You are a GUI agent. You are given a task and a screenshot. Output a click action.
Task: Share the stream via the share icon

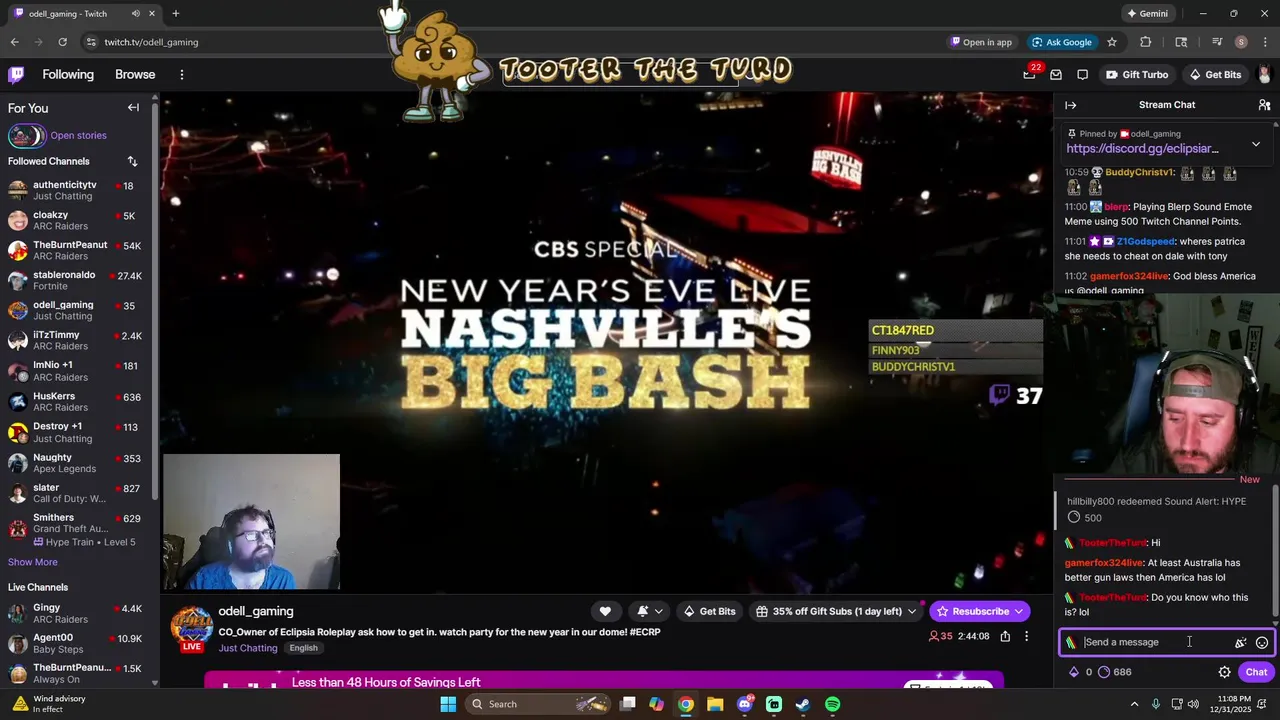tap(1005, 636)
